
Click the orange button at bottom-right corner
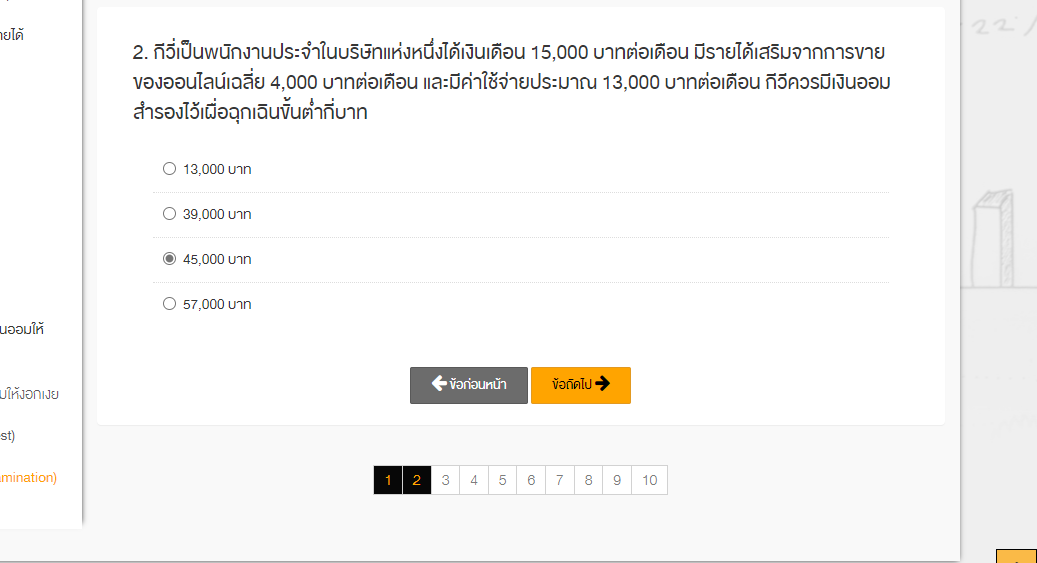point(1016,556)
